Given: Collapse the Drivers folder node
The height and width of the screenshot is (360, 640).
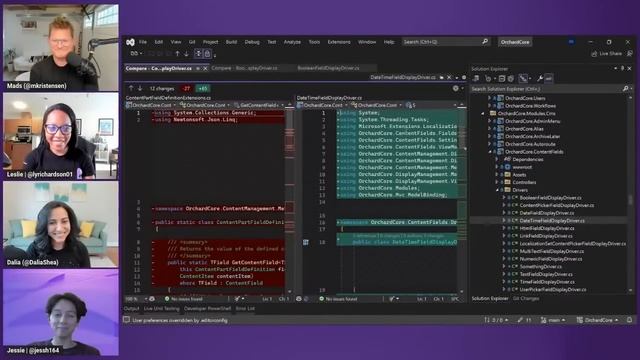Looking at the screenshot, I should tap(497, 190).
